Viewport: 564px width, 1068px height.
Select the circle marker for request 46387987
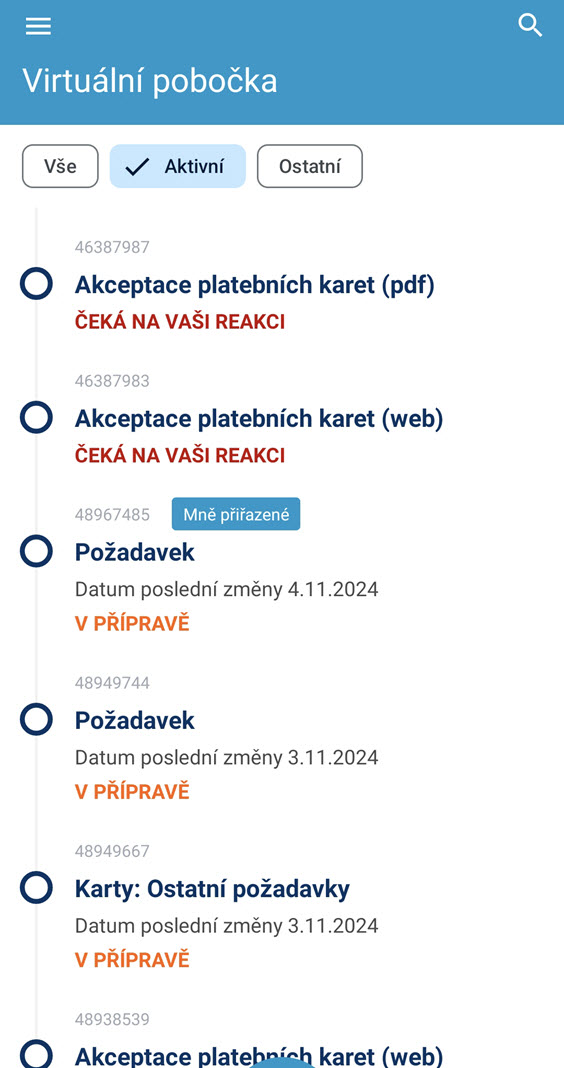(x=36, y=283)
